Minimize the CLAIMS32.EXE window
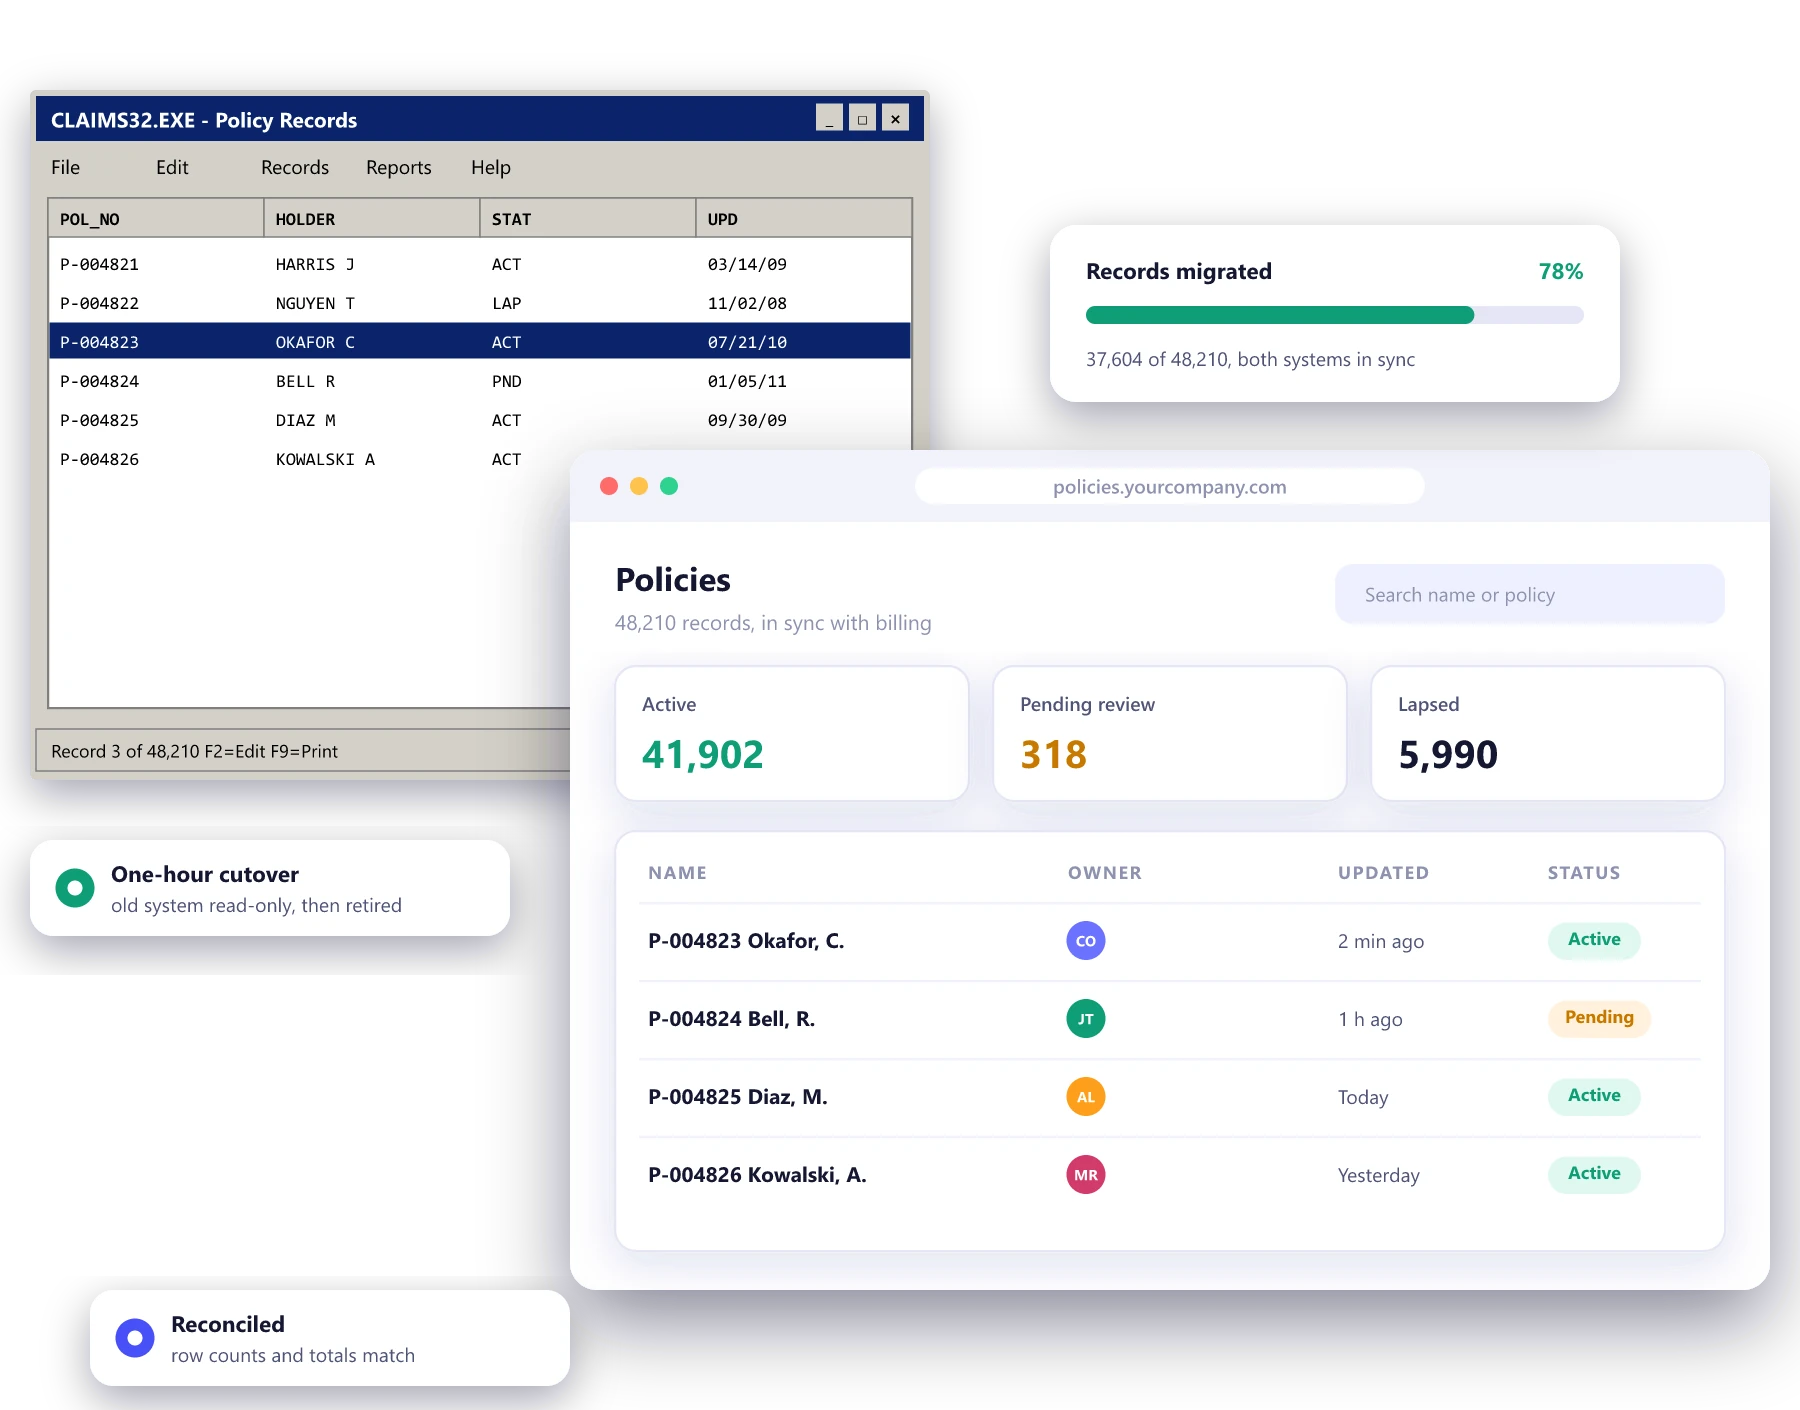The image size is (1800, 1410). (829, 118)
